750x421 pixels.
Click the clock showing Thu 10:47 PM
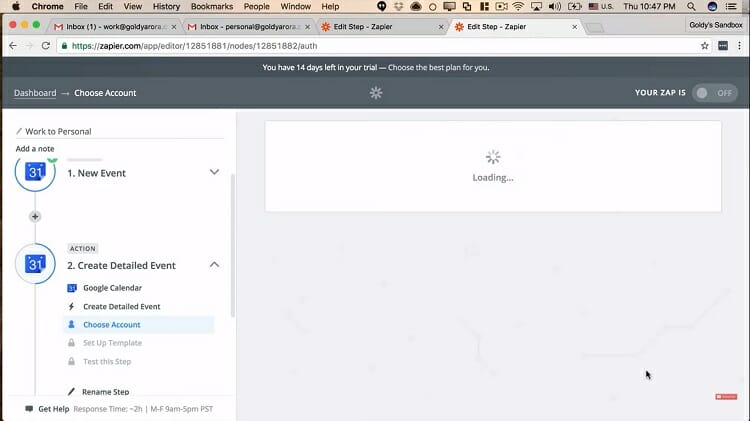pos(649,6)
